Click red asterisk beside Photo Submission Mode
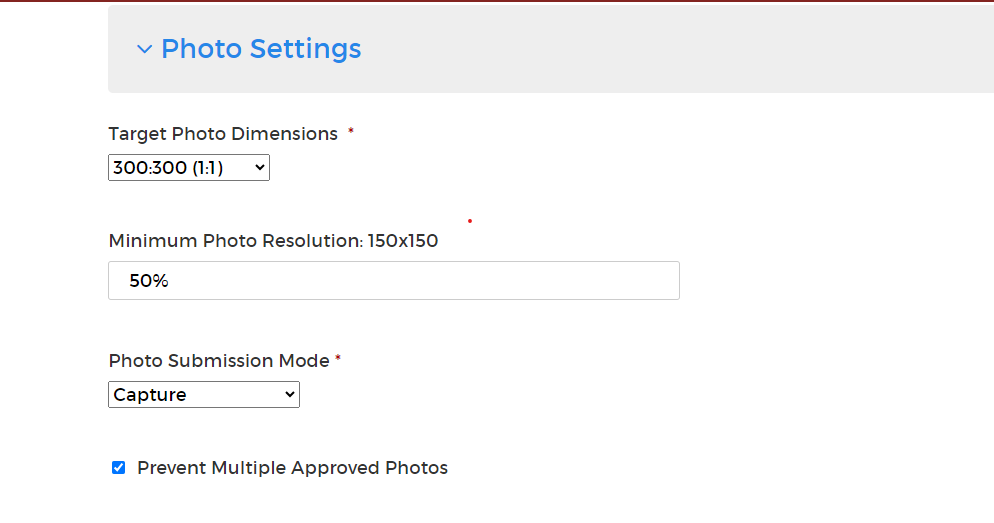994x523 pixels. tap(338, 358)
